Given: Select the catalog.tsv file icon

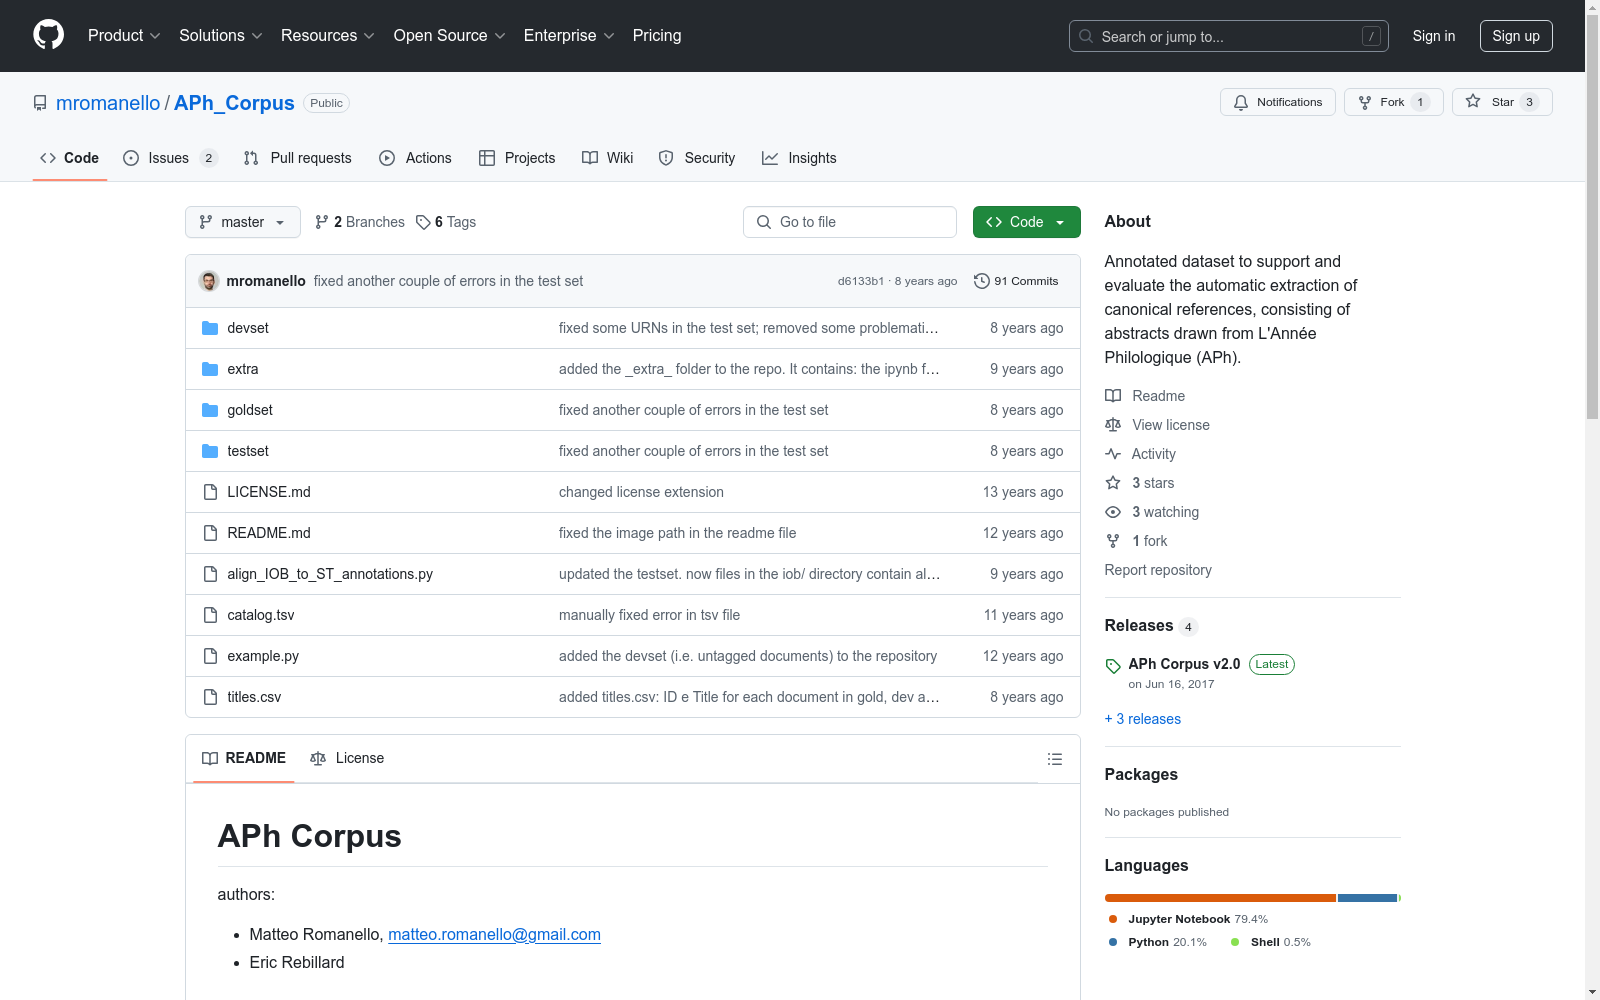Looking at the screenshot, I should tap(210, 615).
